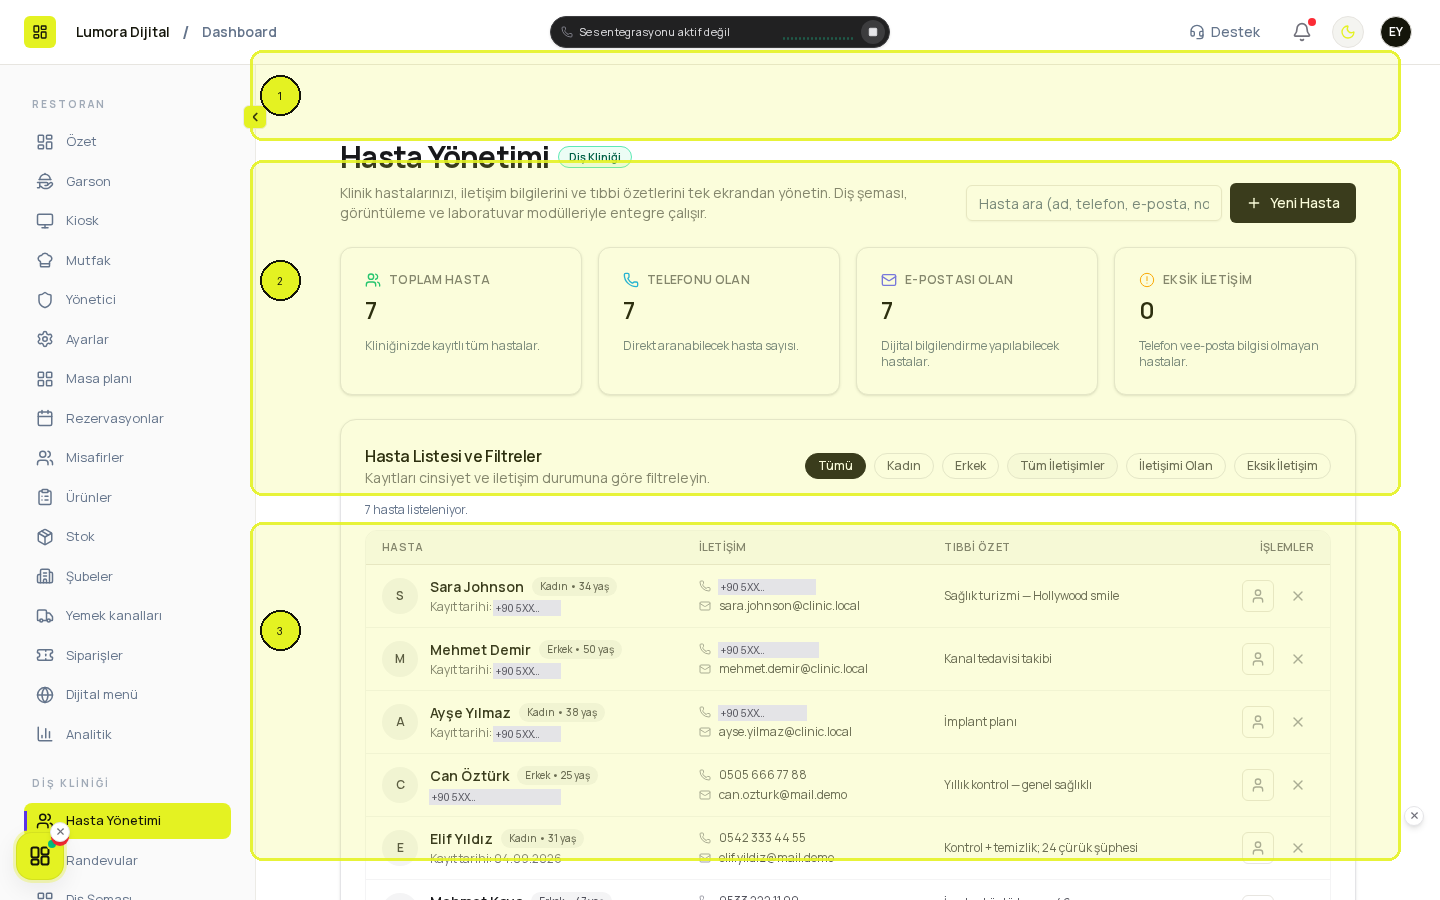Screen dimensions: 1440x900
Task: Open Sara Johnson's profile icon
Action: [x=1258, y=596]
